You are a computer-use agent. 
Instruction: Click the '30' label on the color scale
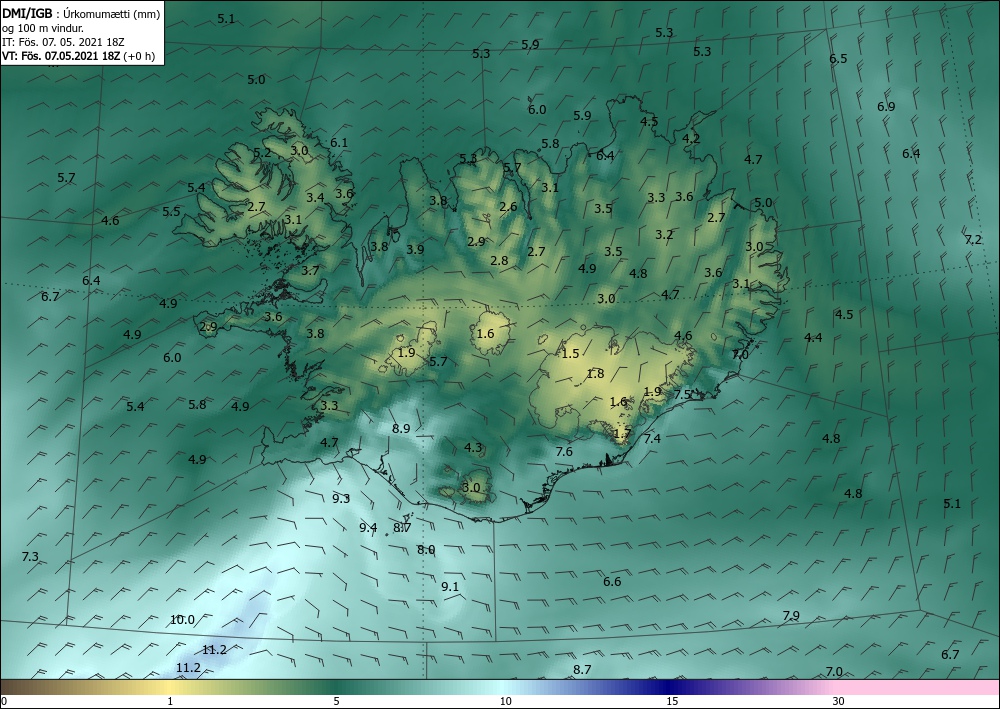pos(839,701)
